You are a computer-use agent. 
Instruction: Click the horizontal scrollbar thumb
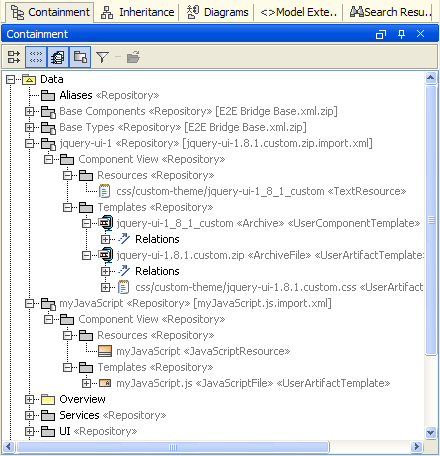tap(173, 447)
